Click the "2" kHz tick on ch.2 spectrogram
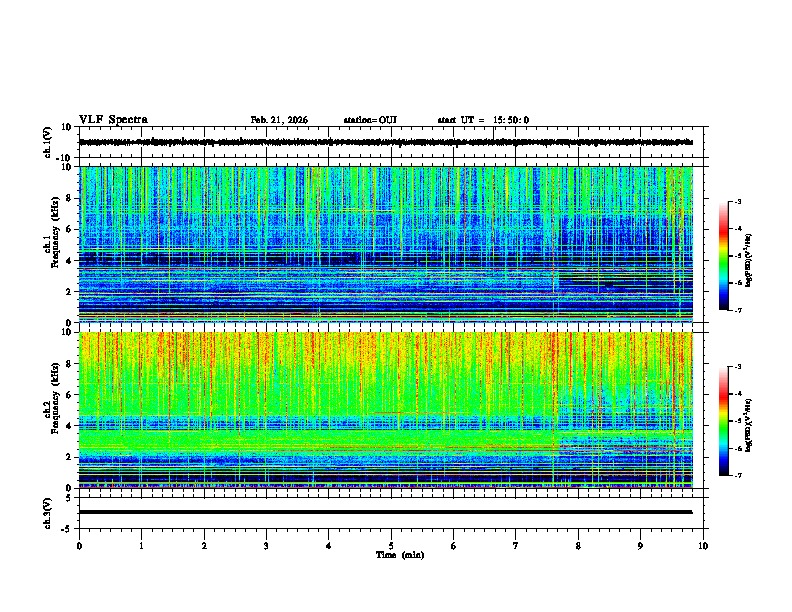This screenshot has height=612, width=792. tap(69, 457)
